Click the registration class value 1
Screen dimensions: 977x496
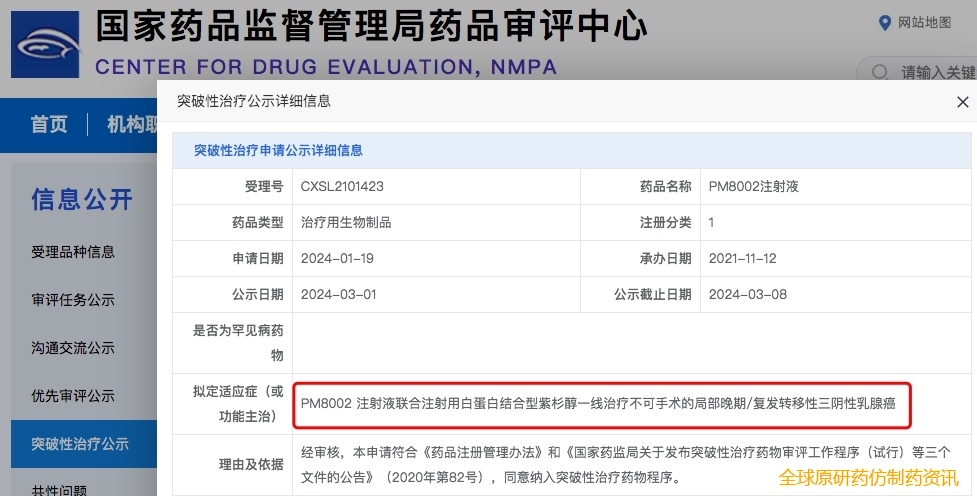[711, 222]
